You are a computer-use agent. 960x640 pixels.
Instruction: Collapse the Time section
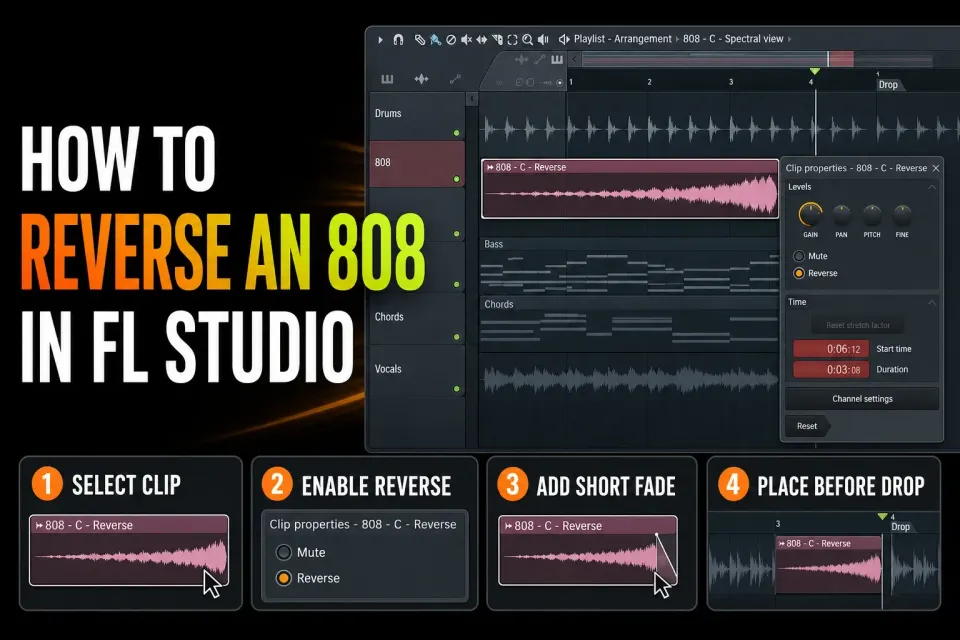click(x=931, y=302)
